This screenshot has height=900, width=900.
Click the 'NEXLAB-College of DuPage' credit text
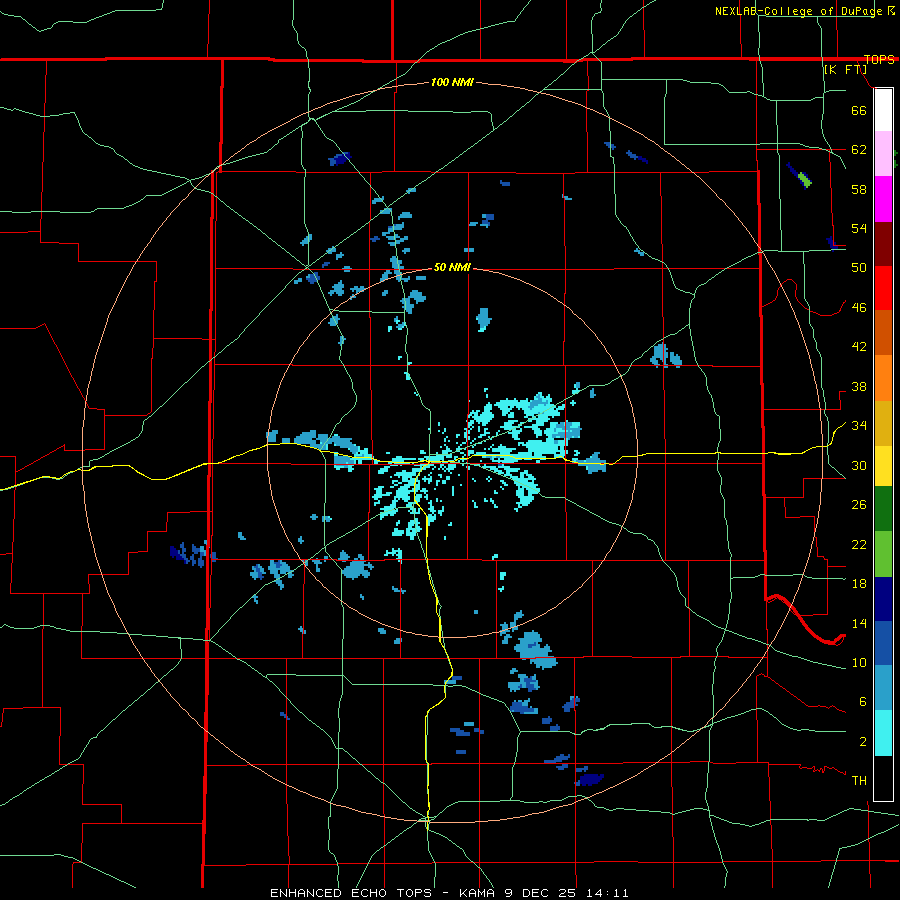798,11
